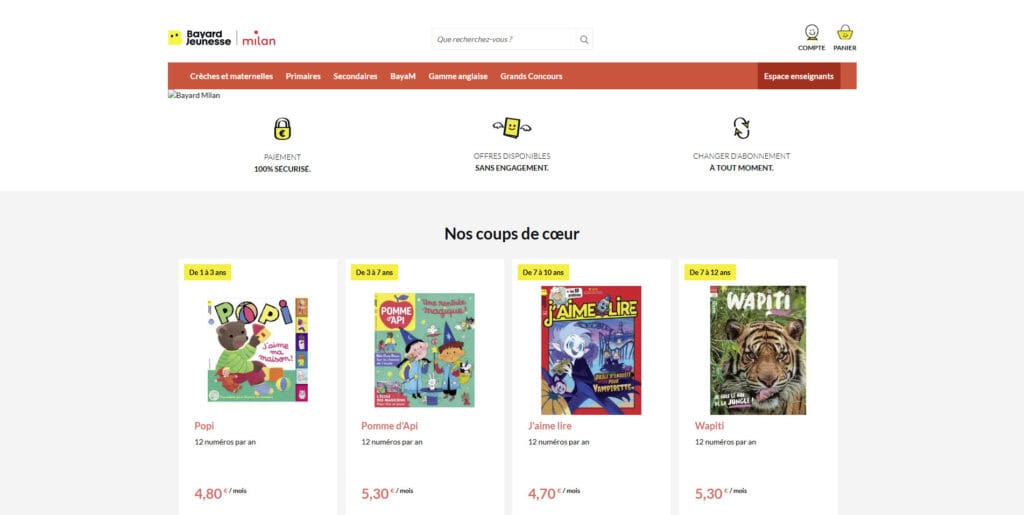
Task: Select the J'aime lire cover thumbnail
Action: point(591,351)
